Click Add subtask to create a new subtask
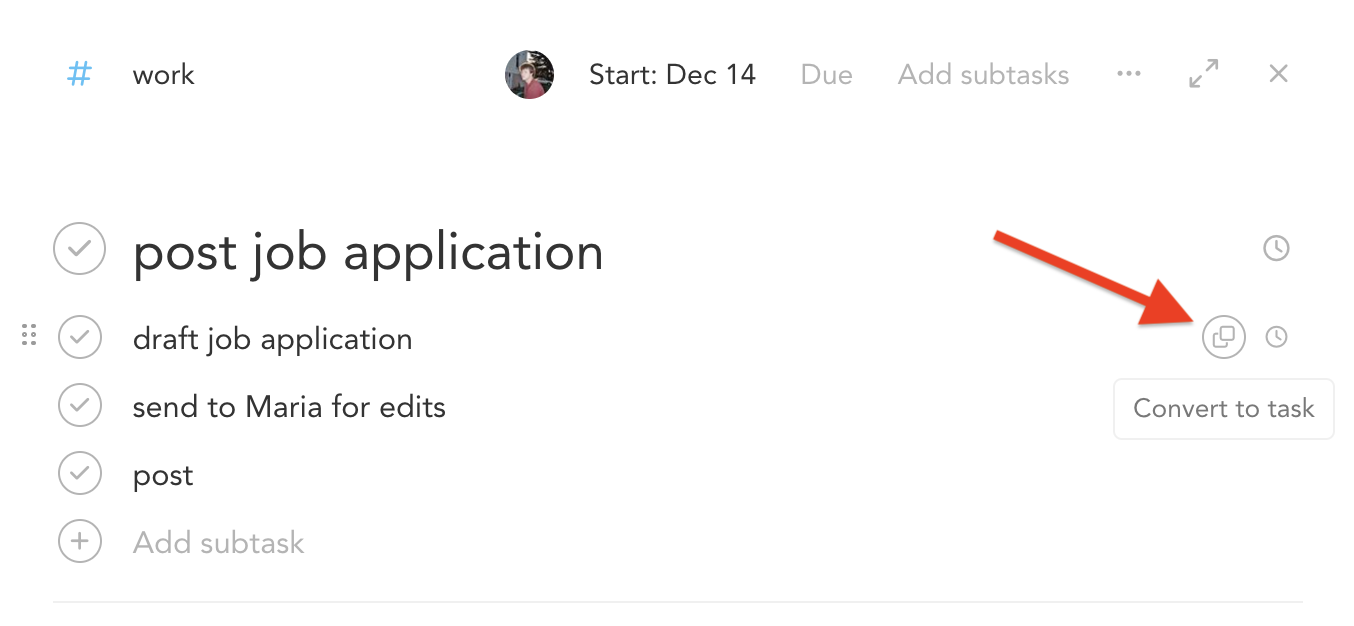 (218, 541)
